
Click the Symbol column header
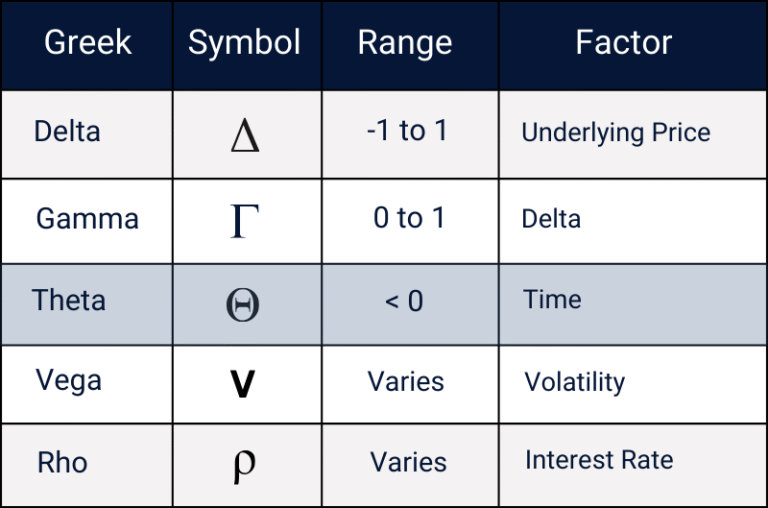click(244, 43)
